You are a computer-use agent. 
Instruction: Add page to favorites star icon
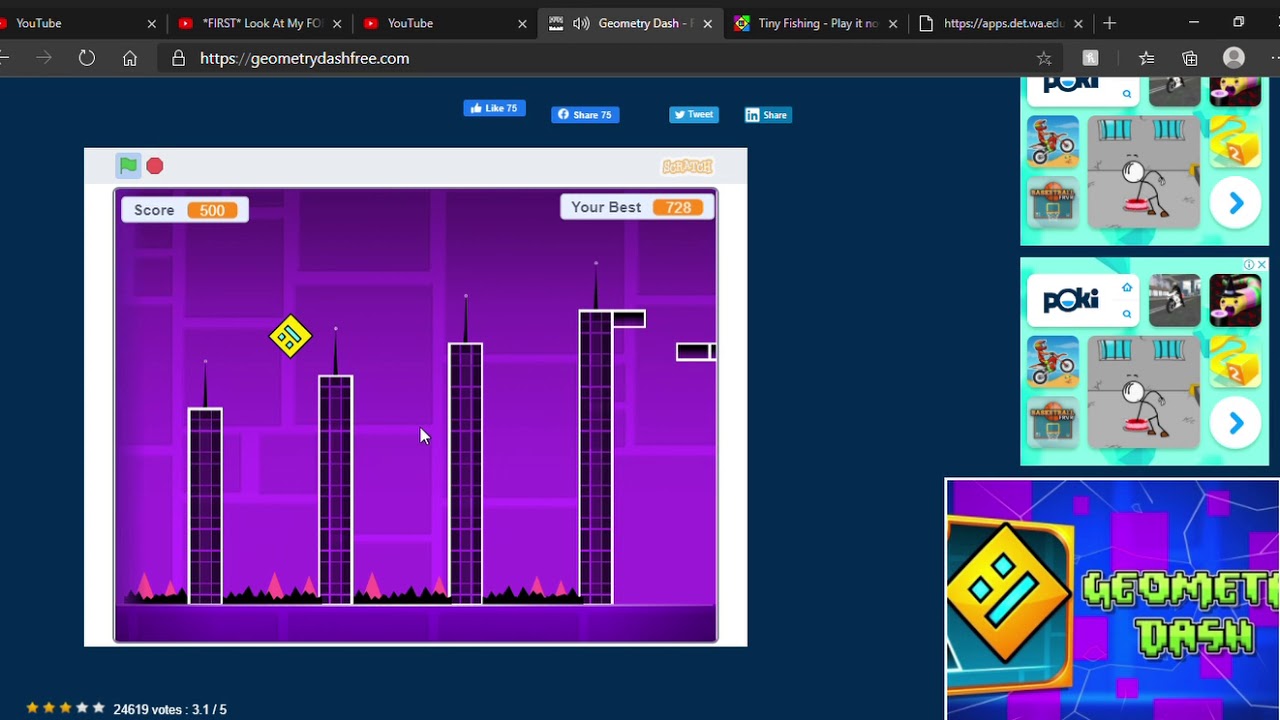1044,58
